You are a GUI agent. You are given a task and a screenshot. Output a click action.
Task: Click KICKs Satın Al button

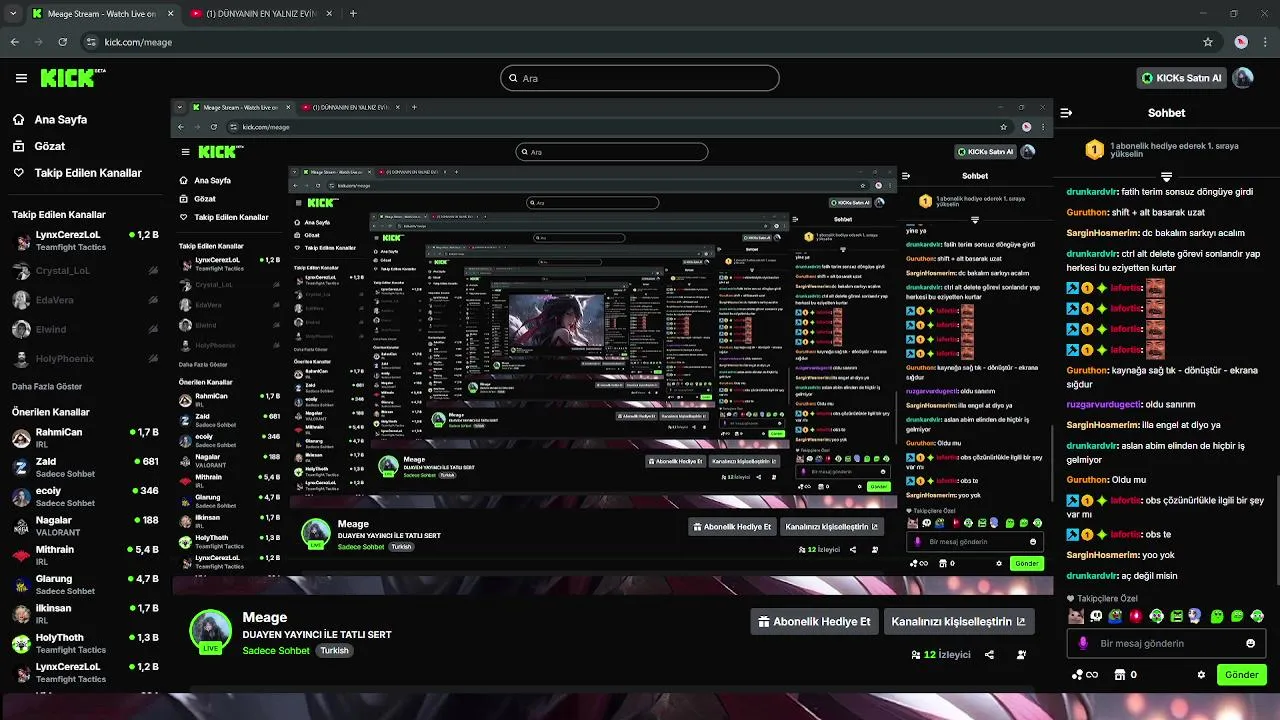(1181, 78)
